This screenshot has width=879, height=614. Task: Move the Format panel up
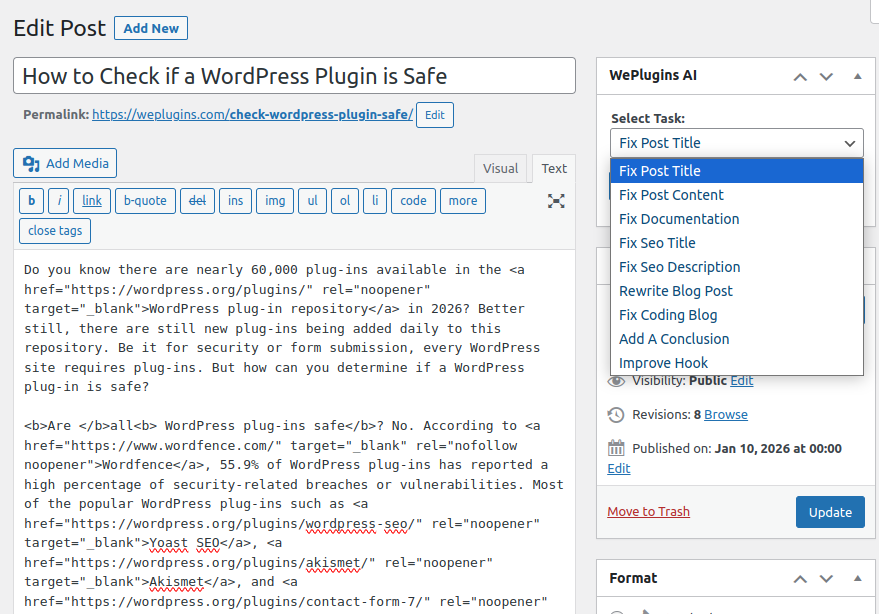pyautogui.click(x=800, y=579)
